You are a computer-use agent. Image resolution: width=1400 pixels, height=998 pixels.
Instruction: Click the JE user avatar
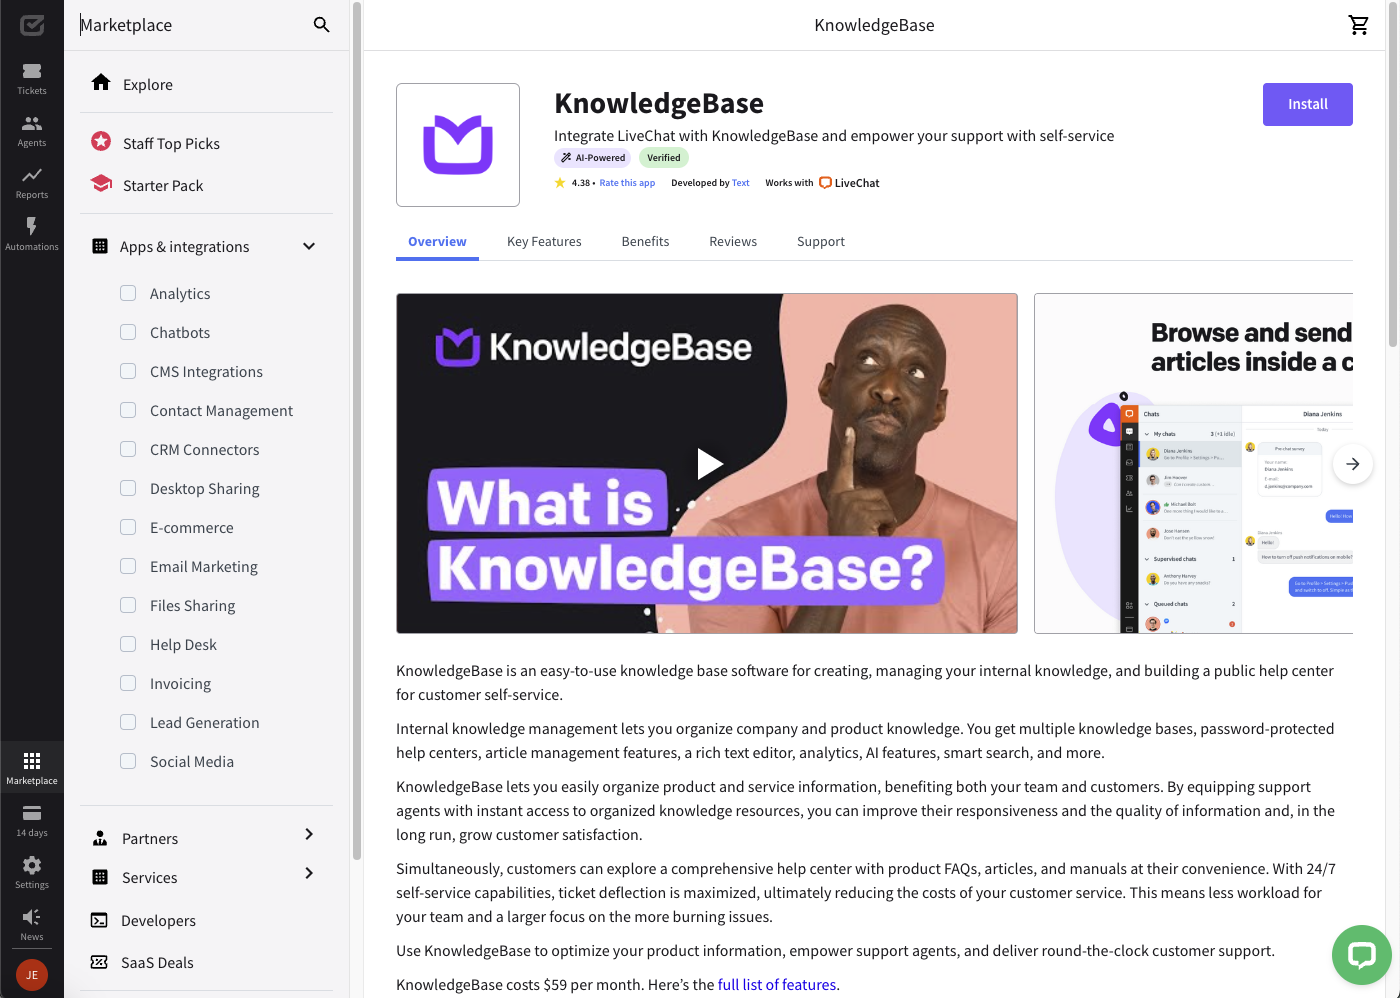pos(32,975)
